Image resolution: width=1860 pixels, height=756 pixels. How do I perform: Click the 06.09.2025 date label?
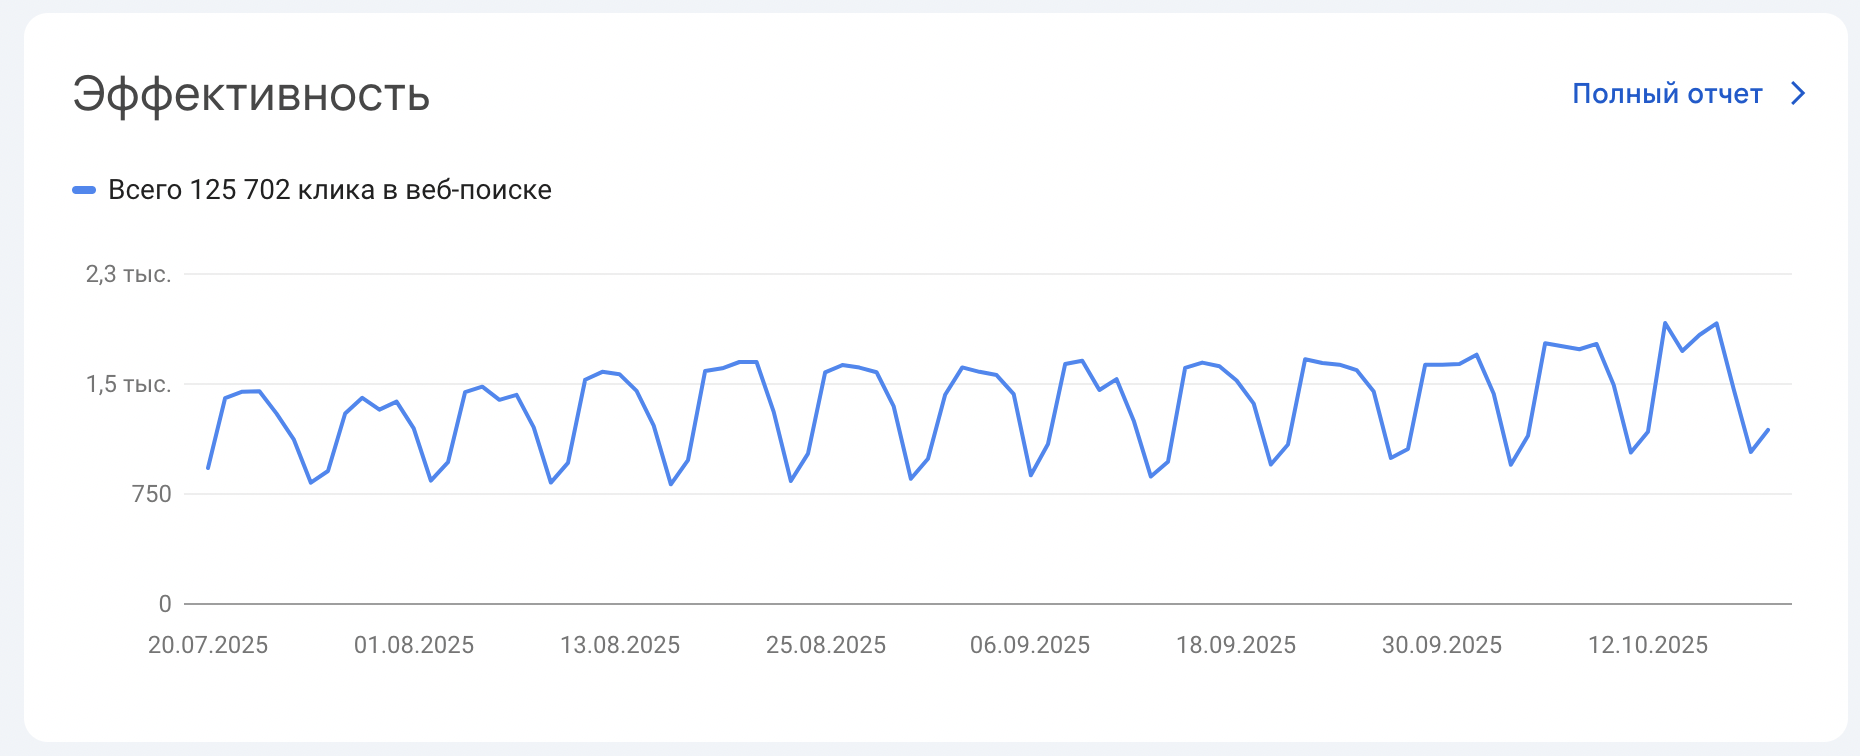click(1030, 645)
